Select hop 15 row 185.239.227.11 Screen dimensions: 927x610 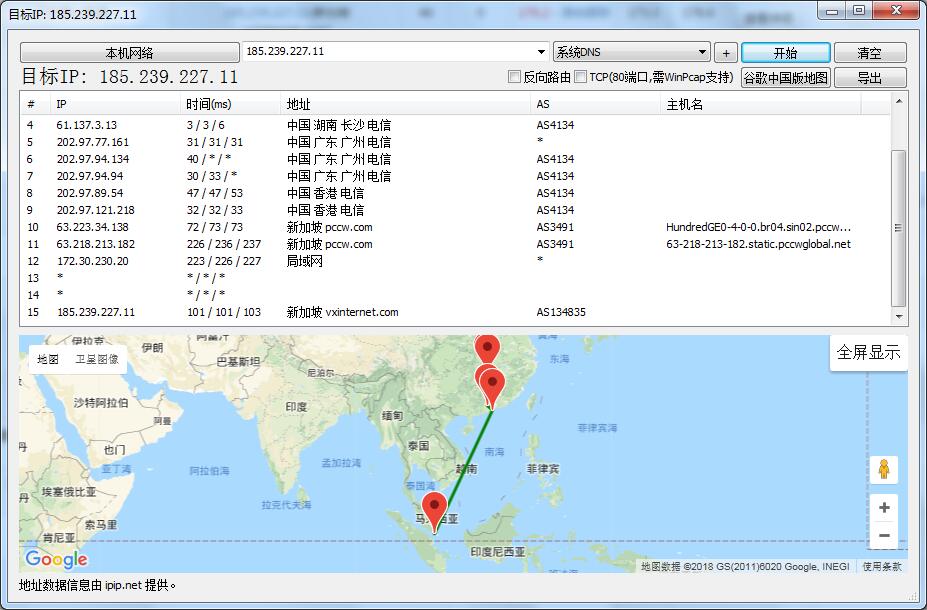[x=96, y=312]
